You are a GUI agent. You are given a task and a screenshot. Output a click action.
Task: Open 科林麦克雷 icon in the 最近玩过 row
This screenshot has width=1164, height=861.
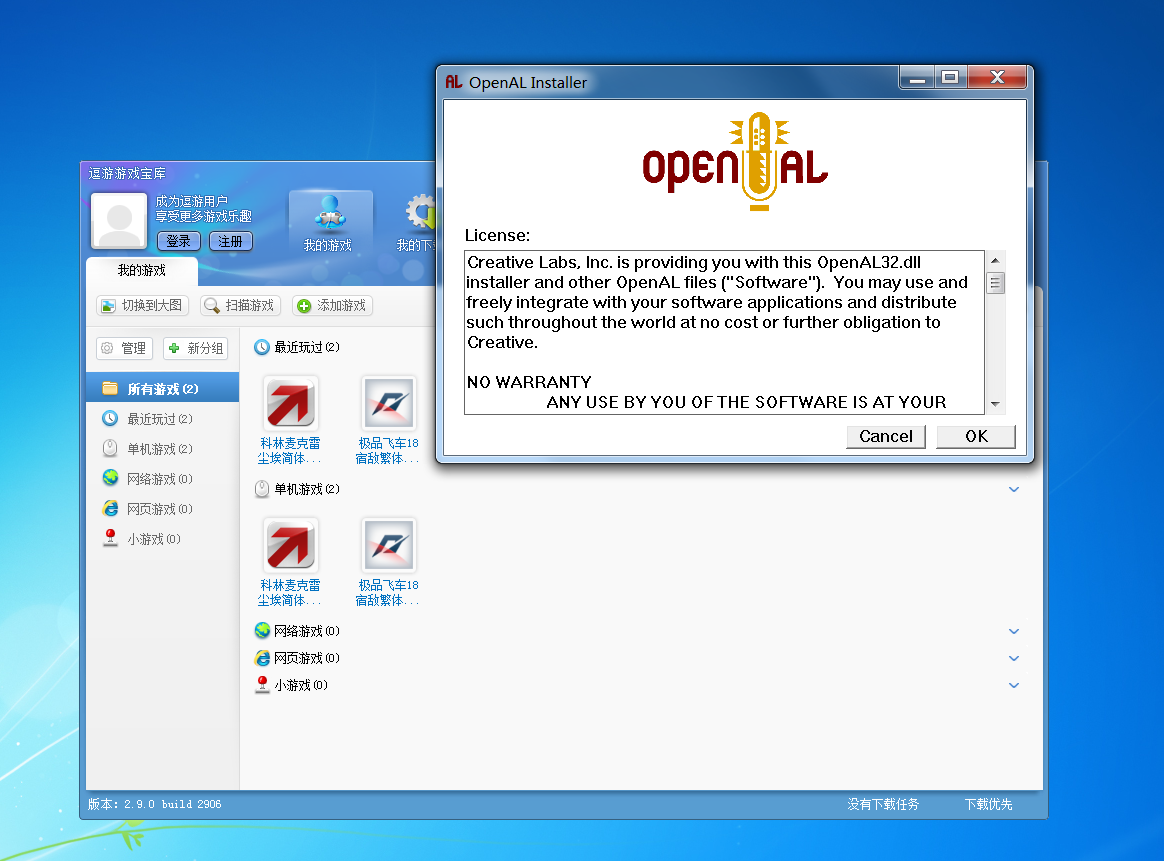pyautogui.click(x=291, y=403)
